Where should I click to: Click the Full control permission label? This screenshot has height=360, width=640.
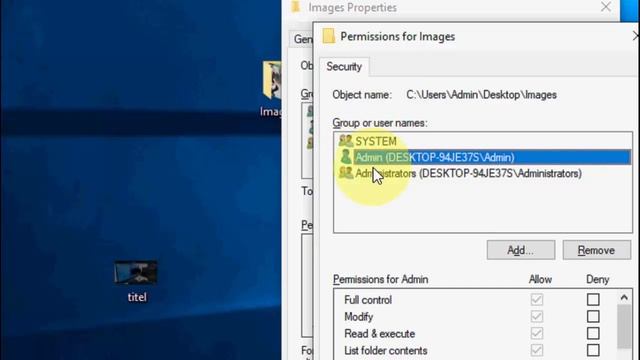point(368,300)
